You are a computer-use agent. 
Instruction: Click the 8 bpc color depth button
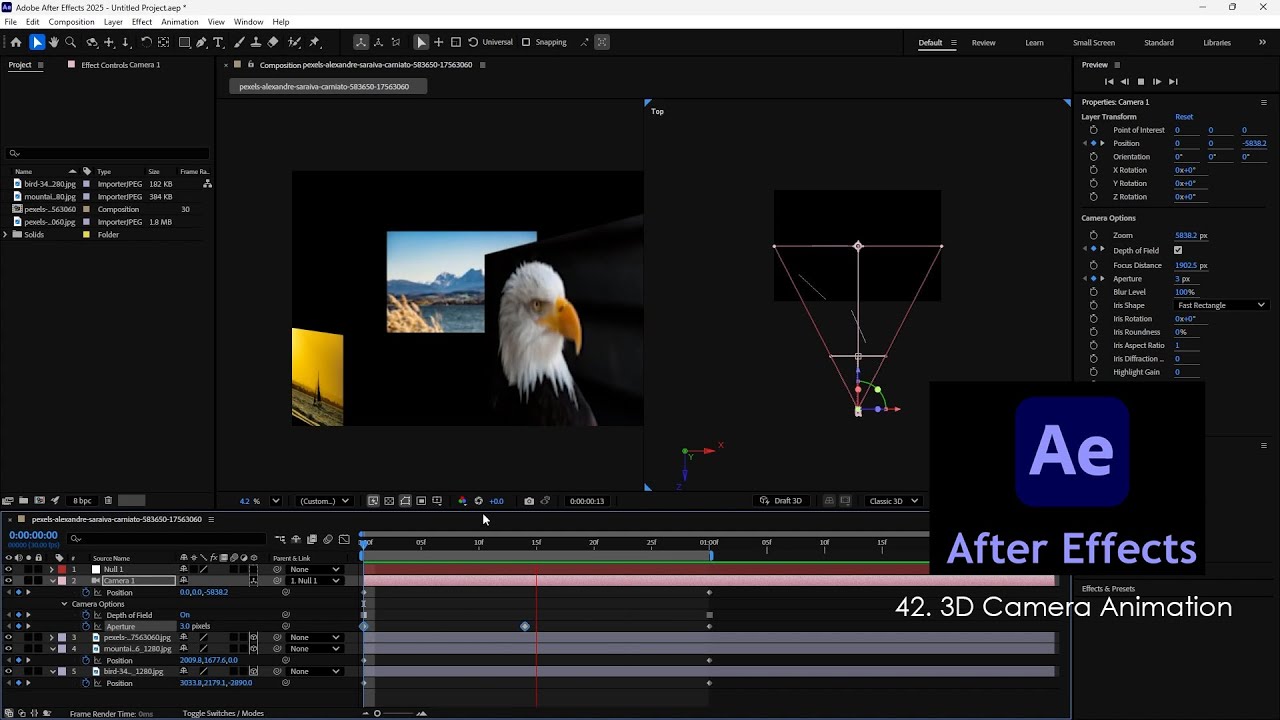point(82,500)
